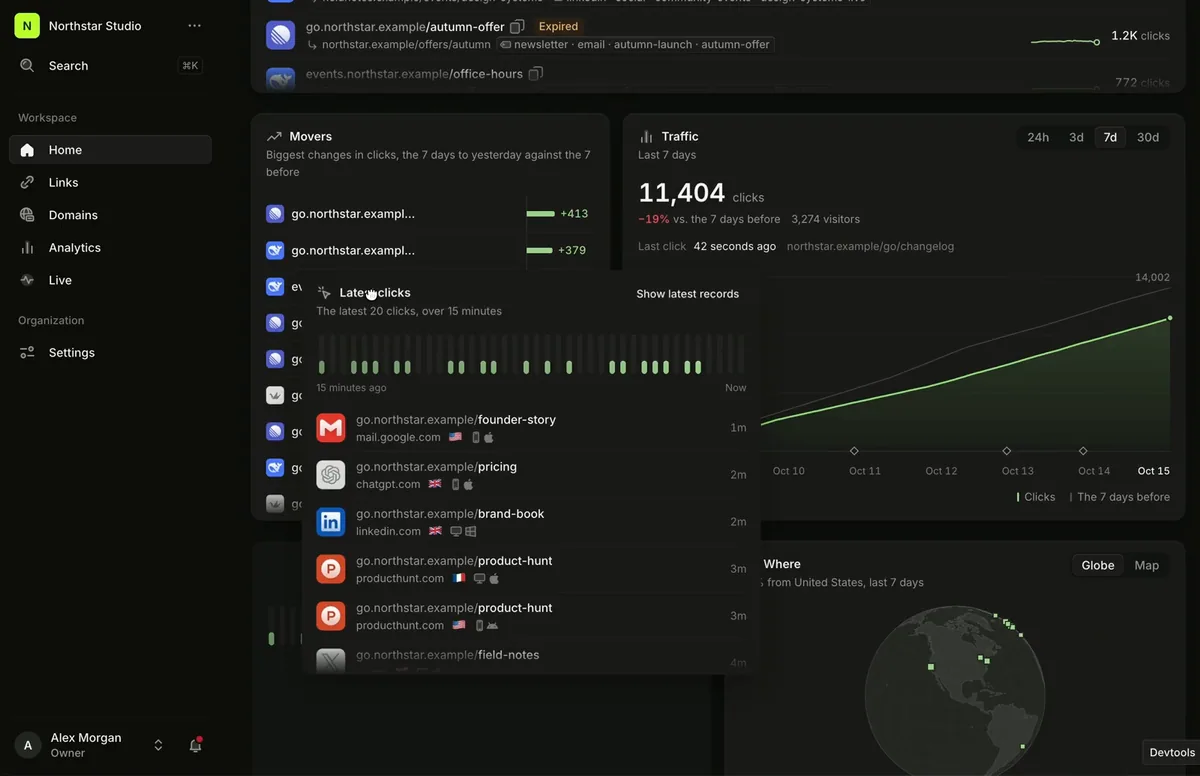
Task: Click the Alex Morgan avatar circle
Action: click(x=27, y=745)
